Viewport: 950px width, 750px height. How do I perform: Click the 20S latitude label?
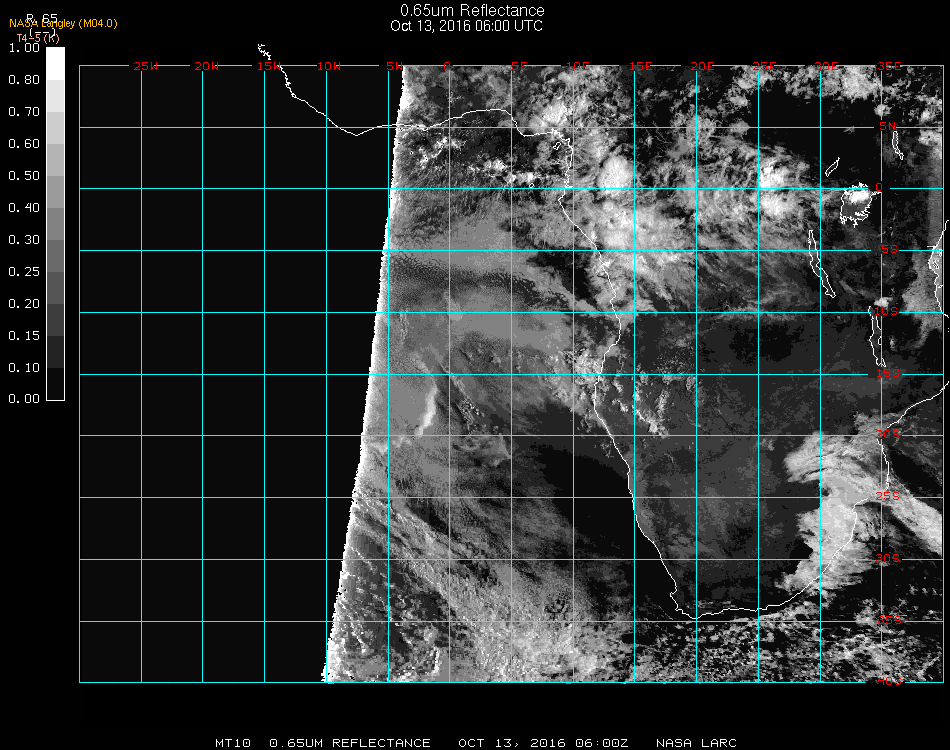point(888,434)
